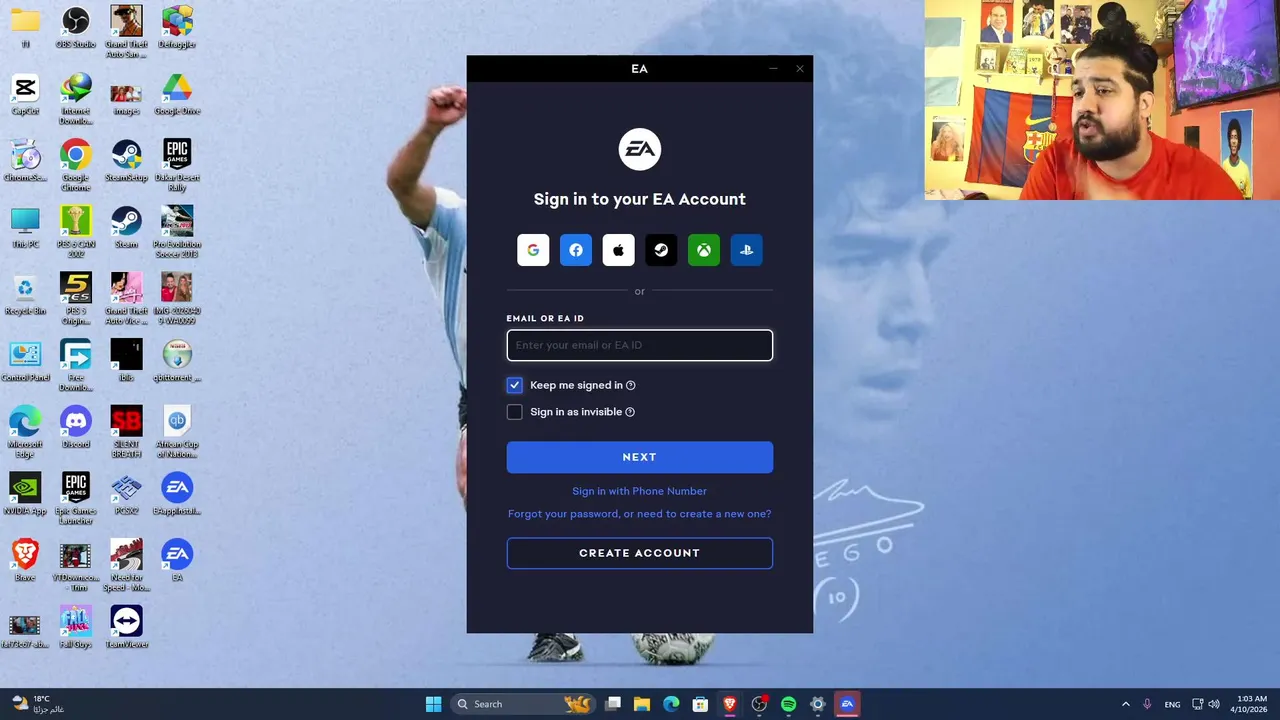Sign in with the Google icon
Viewport: 1280px width, 720px height.
pyautogui.click(x=533, y=250)
